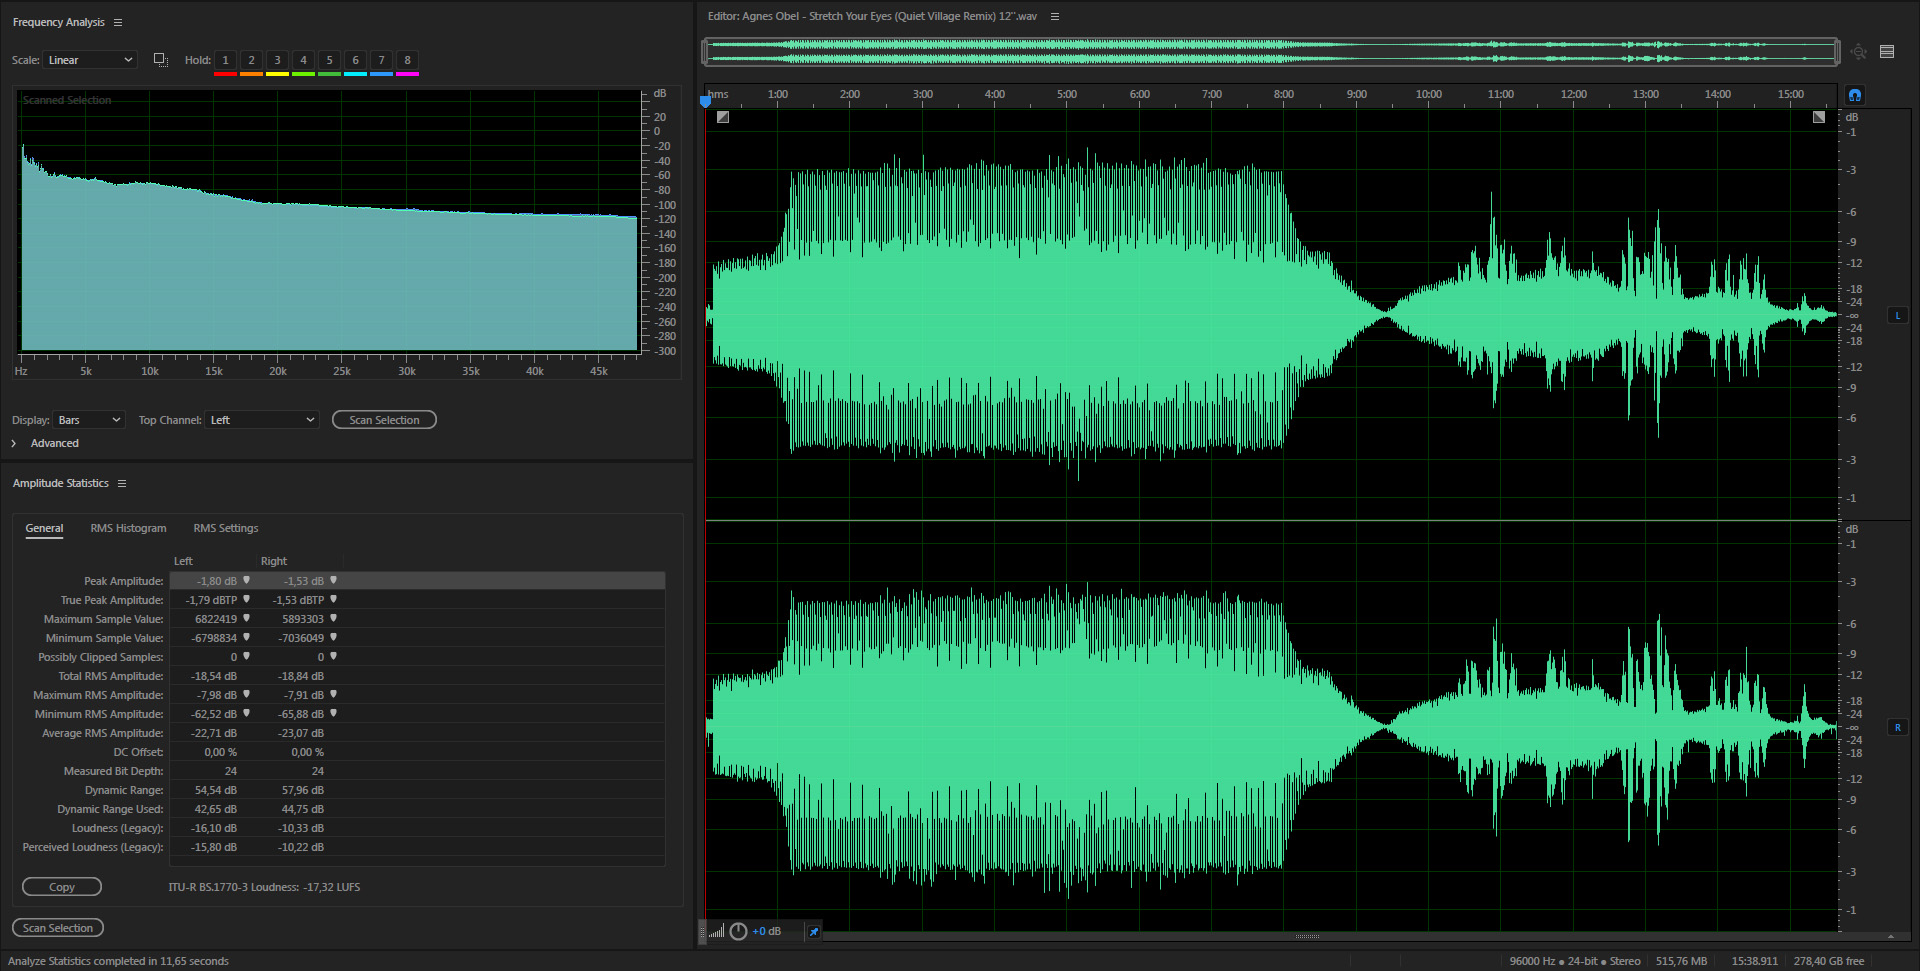Click the '515,76 MB' file size status
1920x971 pixels.
coord(1681,961)
